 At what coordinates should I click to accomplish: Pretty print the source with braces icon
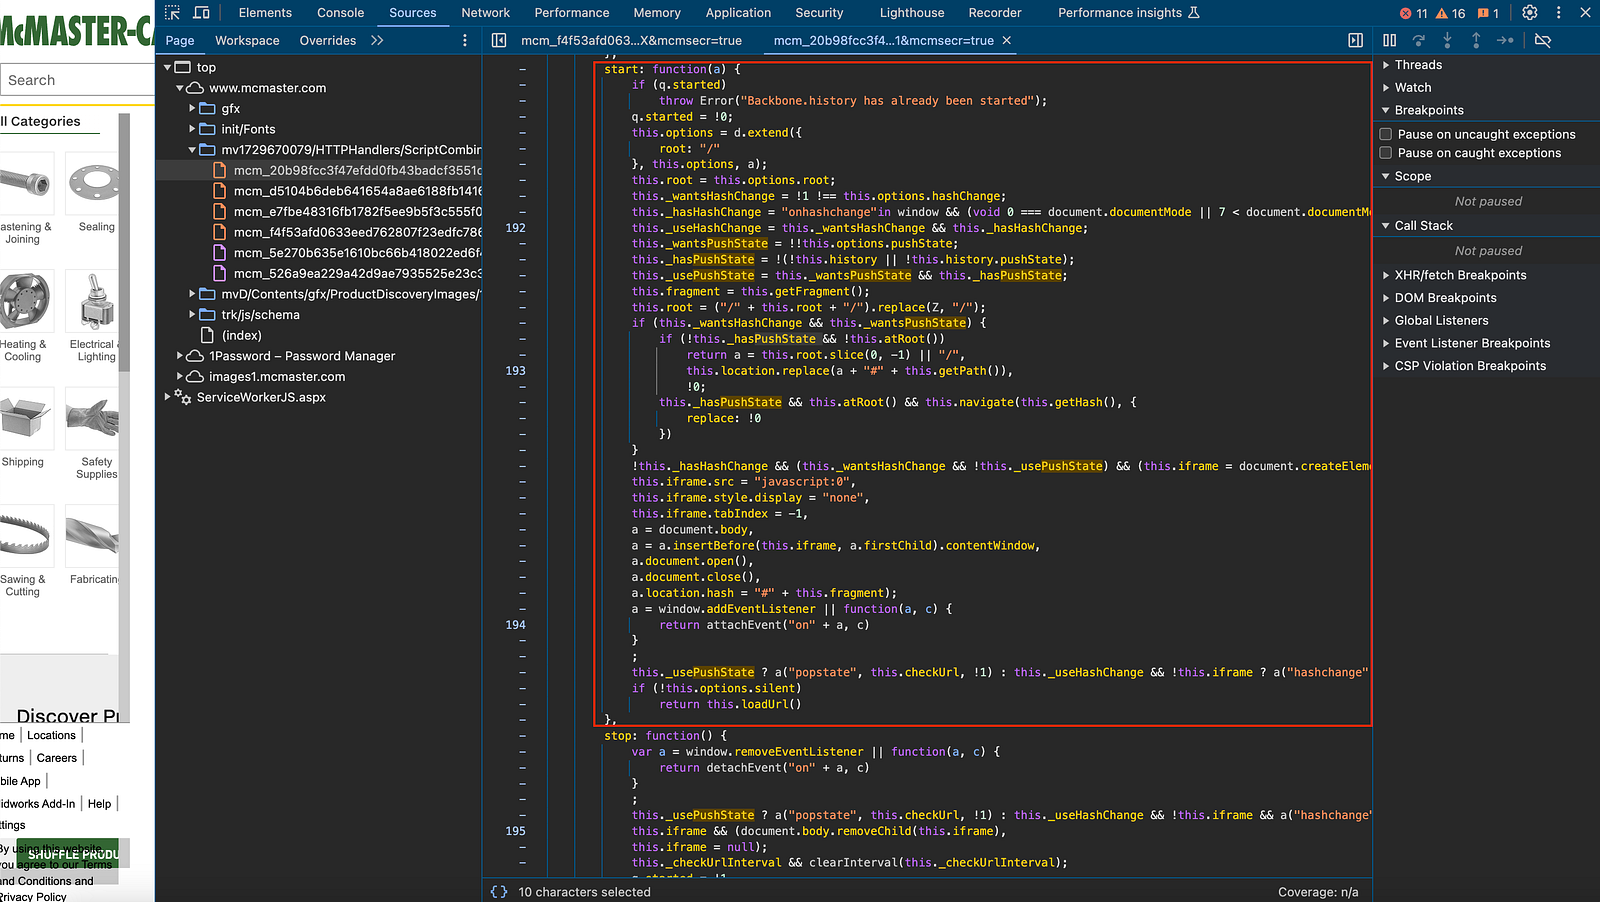click(x=499, y=892)
